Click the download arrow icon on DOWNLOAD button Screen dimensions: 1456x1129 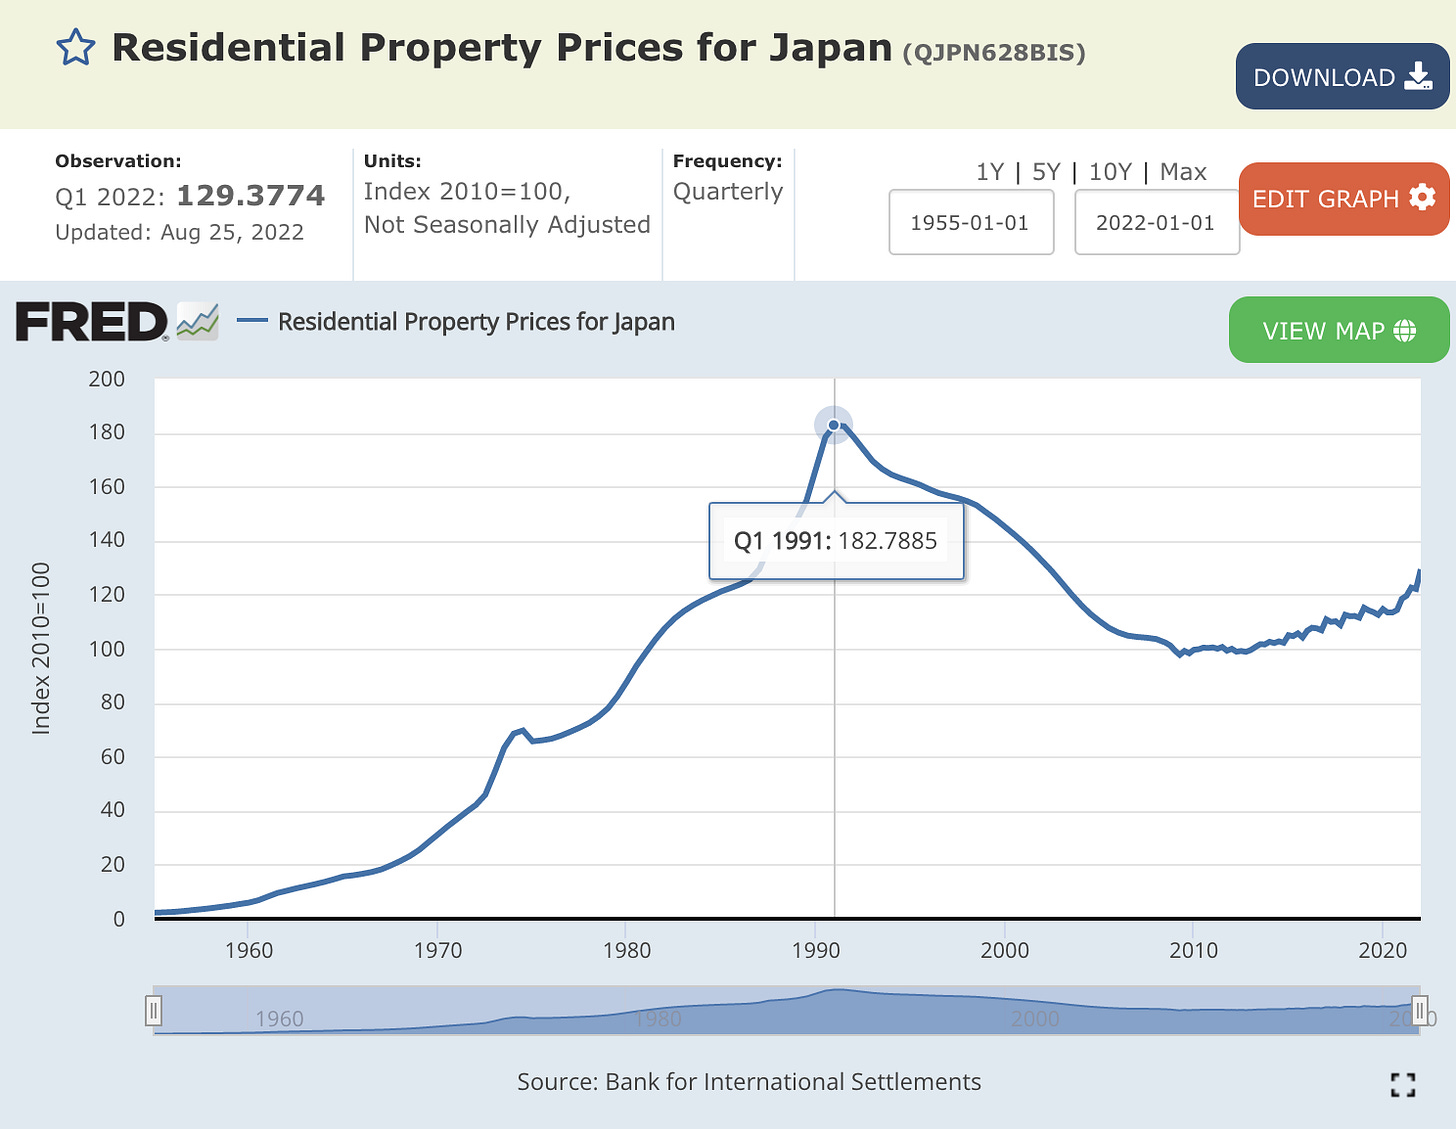pos(1418,75)
